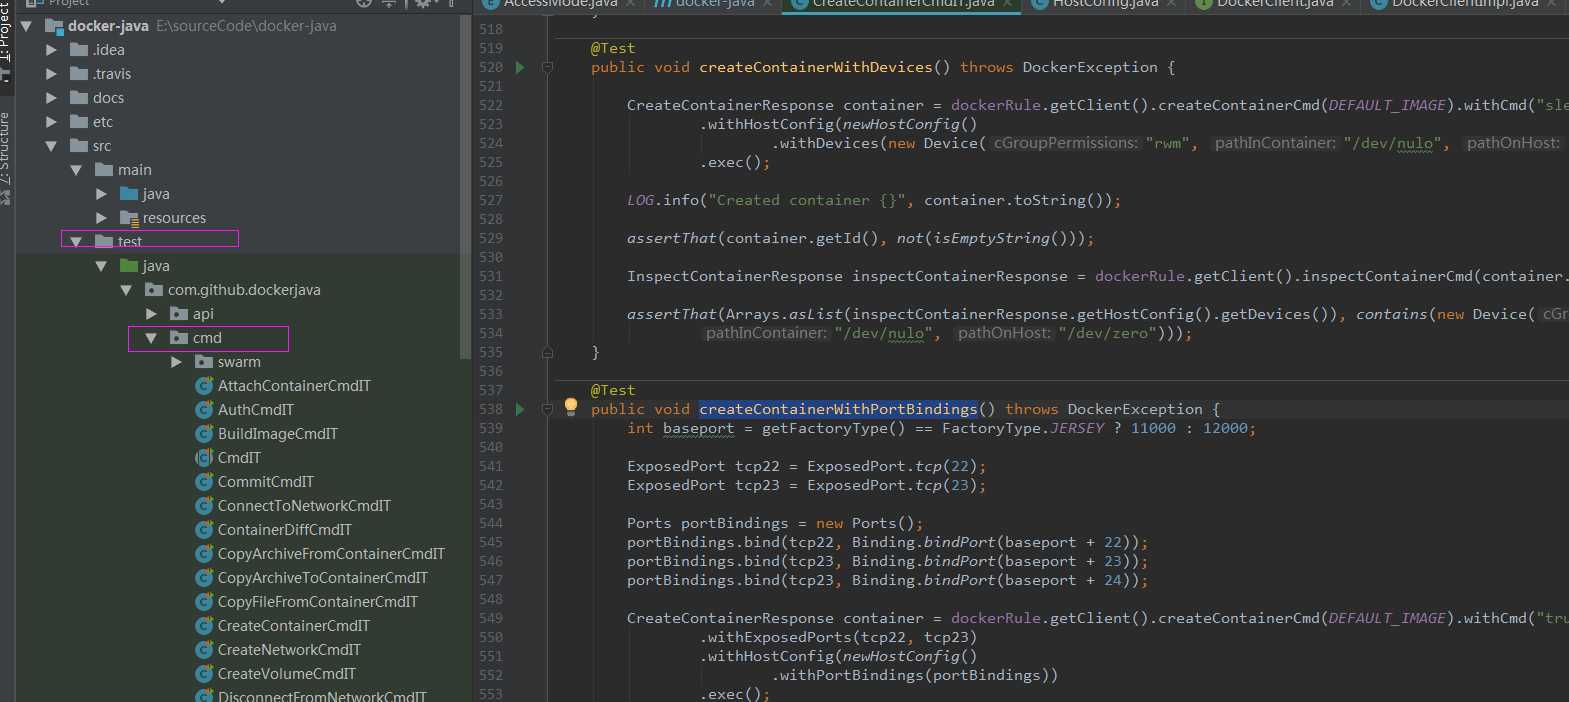Collapse the docker-java project root node
This screenshot has width=1569, height=702.
click(26, 26)
